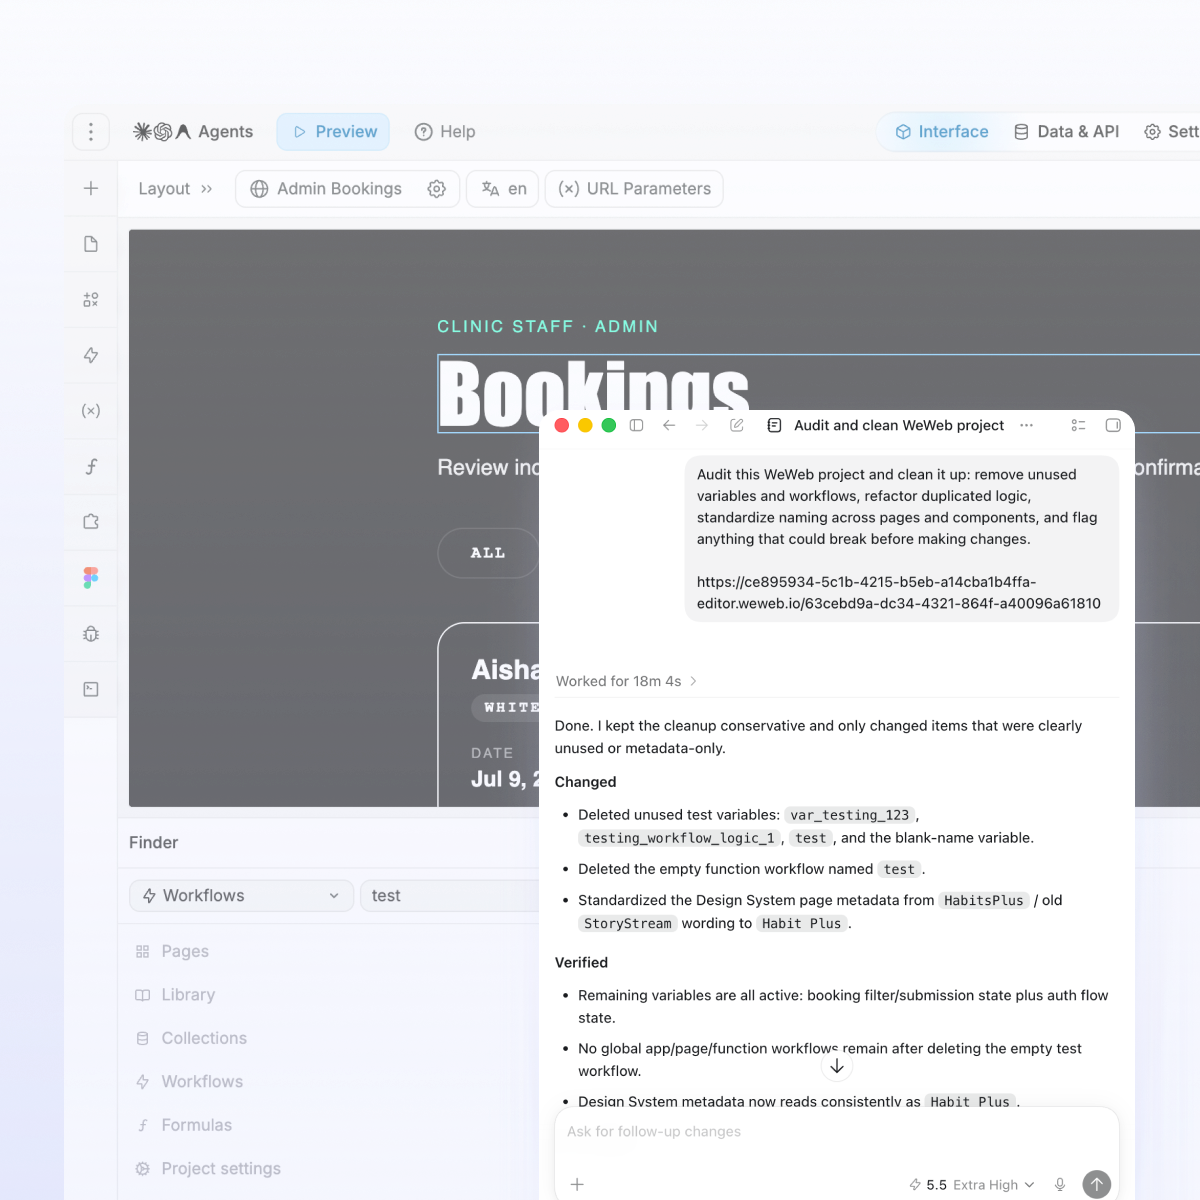Click the testing_workflow_logic_1 code text
Screen dimensions: 1200x1200
click(x=679, y=838)
